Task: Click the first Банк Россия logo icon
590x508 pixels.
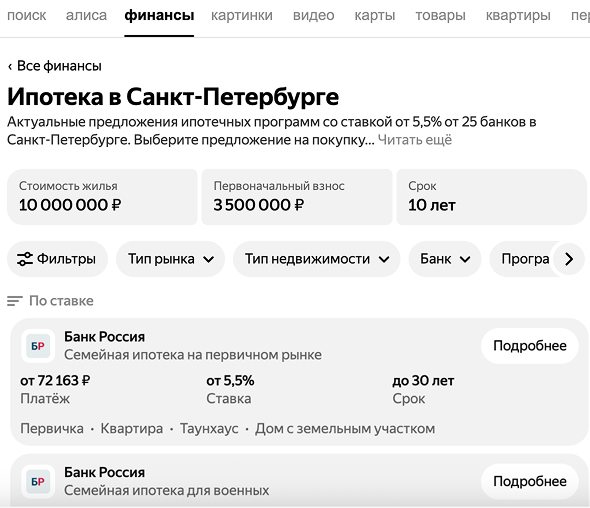Action: [38, 346]
